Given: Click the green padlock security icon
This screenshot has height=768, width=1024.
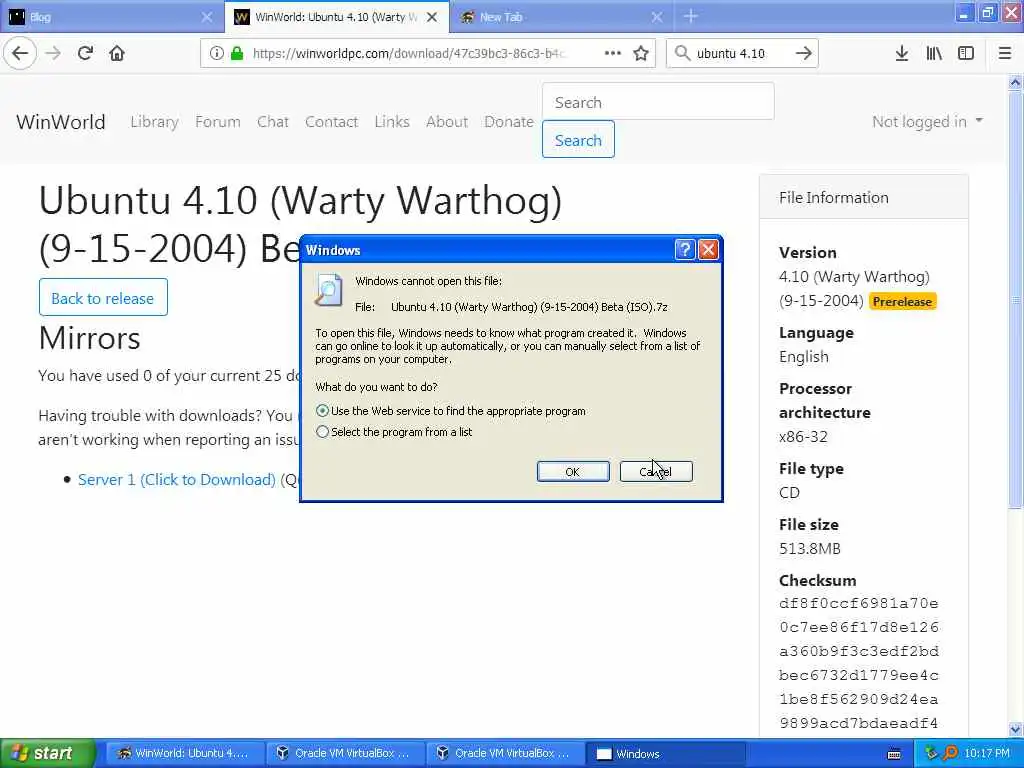Looking at the screenshot, I should (236, 54).
